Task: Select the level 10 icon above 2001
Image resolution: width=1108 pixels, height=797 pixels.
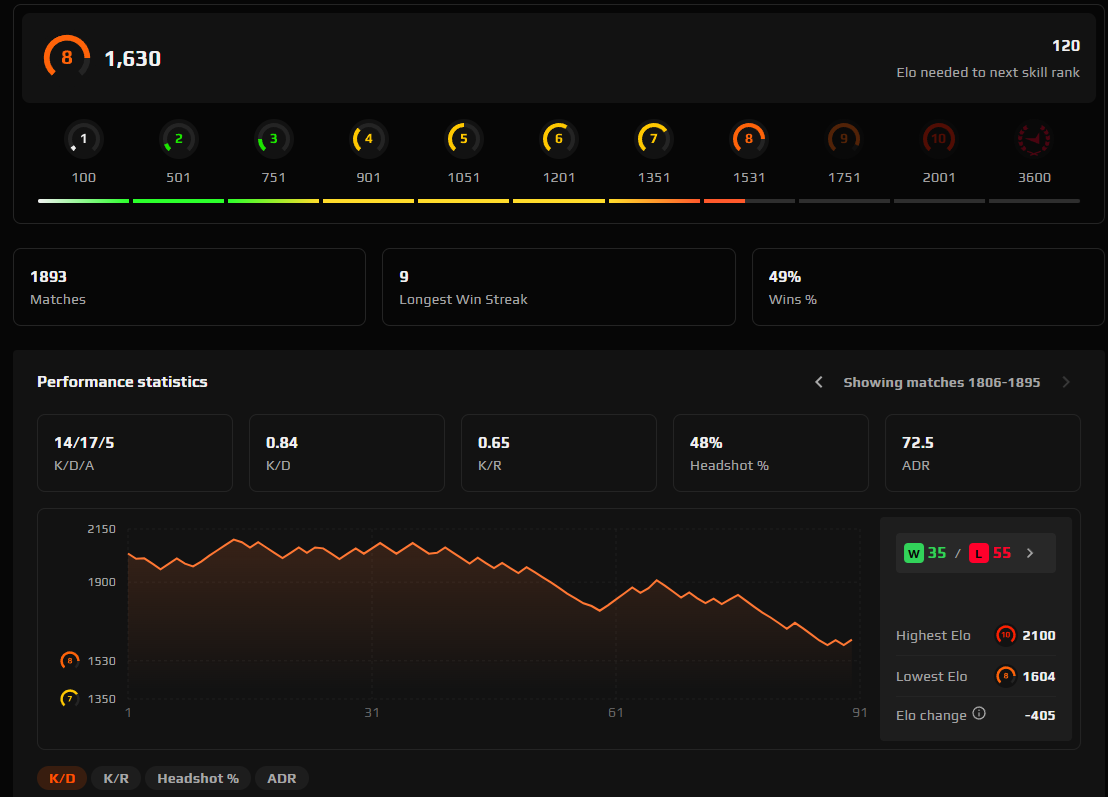Action: 938,138
